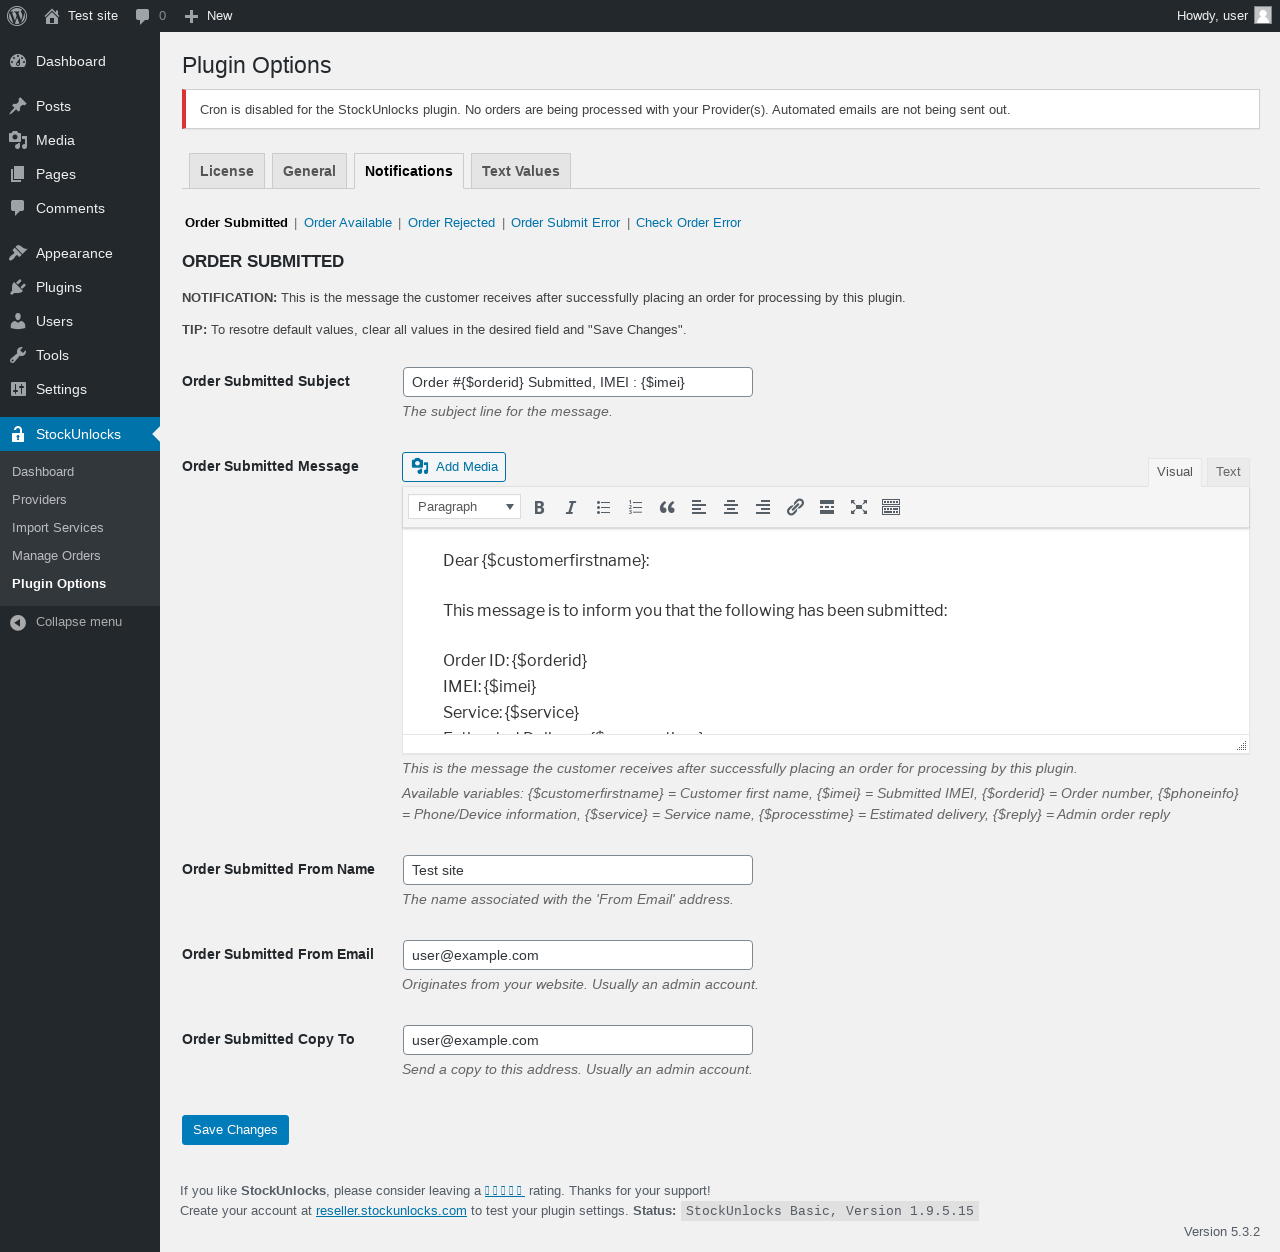Click the Save Changes button
This screenshot has height=1252, width=1280.
(x=235, y=1130)
